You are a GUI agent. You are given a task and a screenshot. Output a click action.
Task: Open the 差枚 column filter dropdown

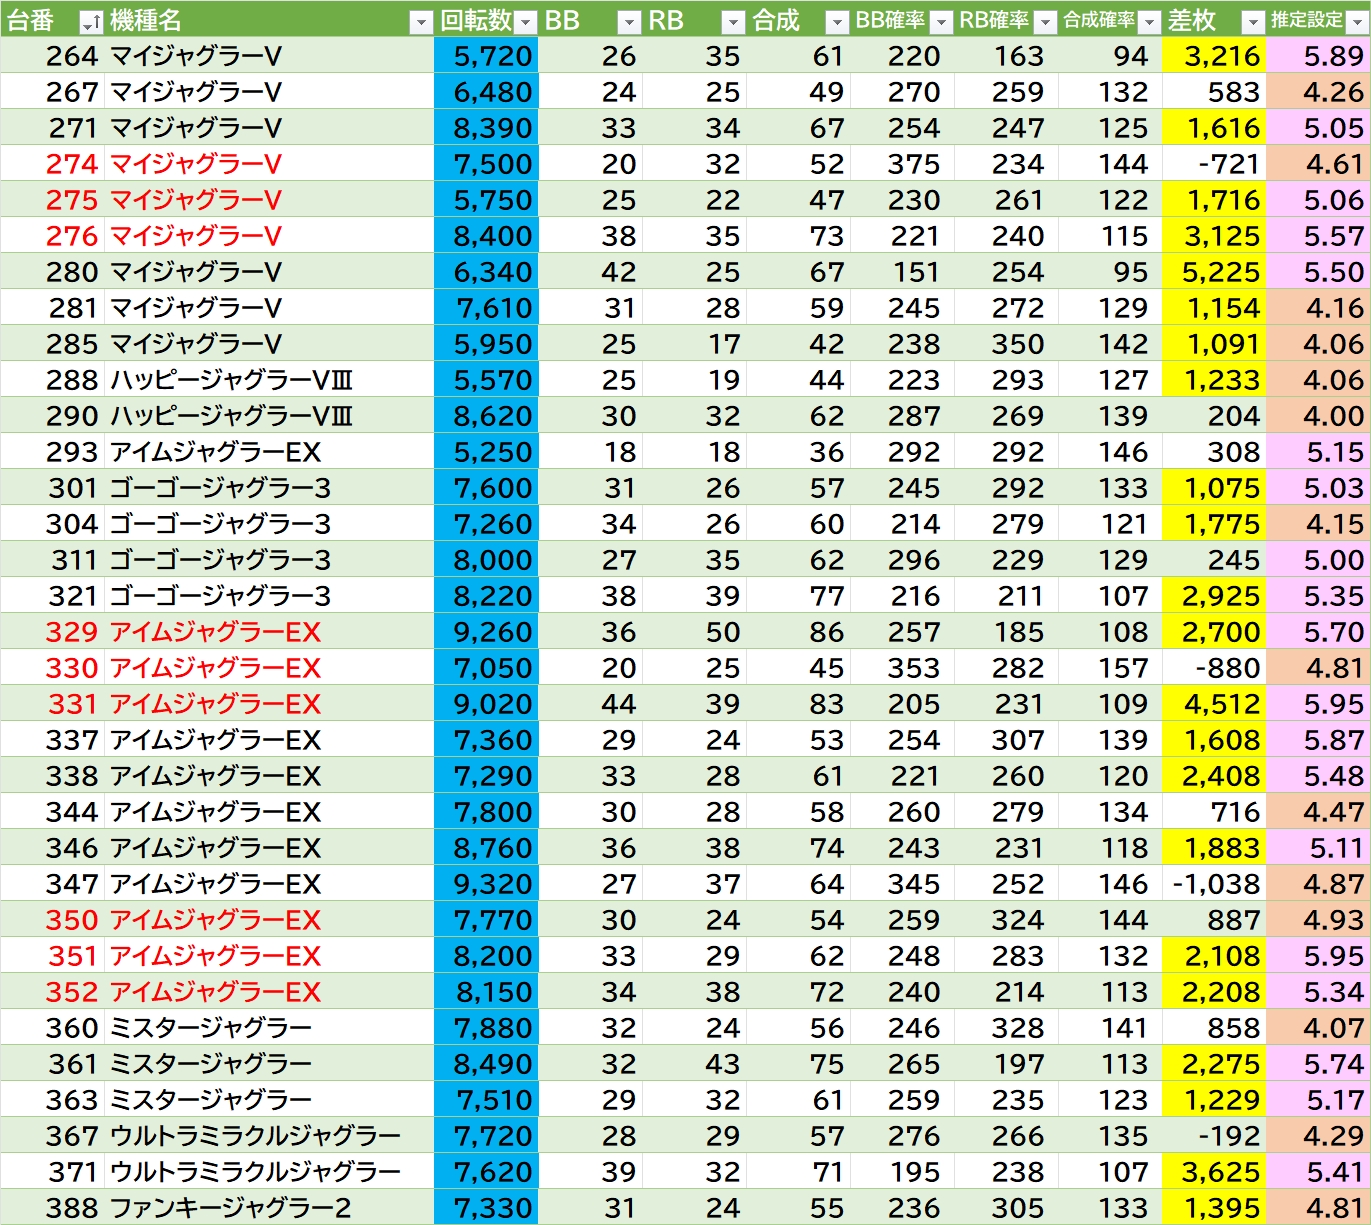(1253, 22)
